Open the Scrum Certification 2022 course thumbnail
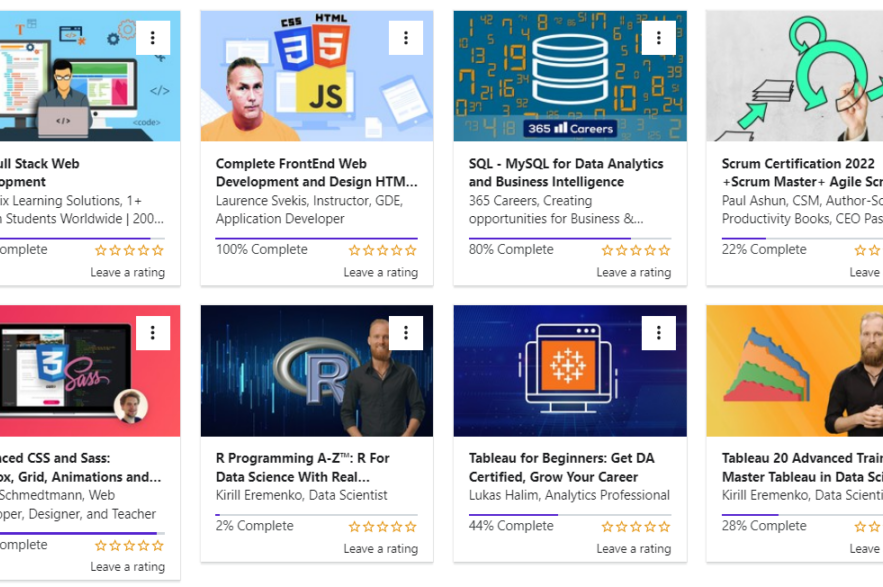The height and width of the screenshot is (587, 883). [x=795, y=76]
